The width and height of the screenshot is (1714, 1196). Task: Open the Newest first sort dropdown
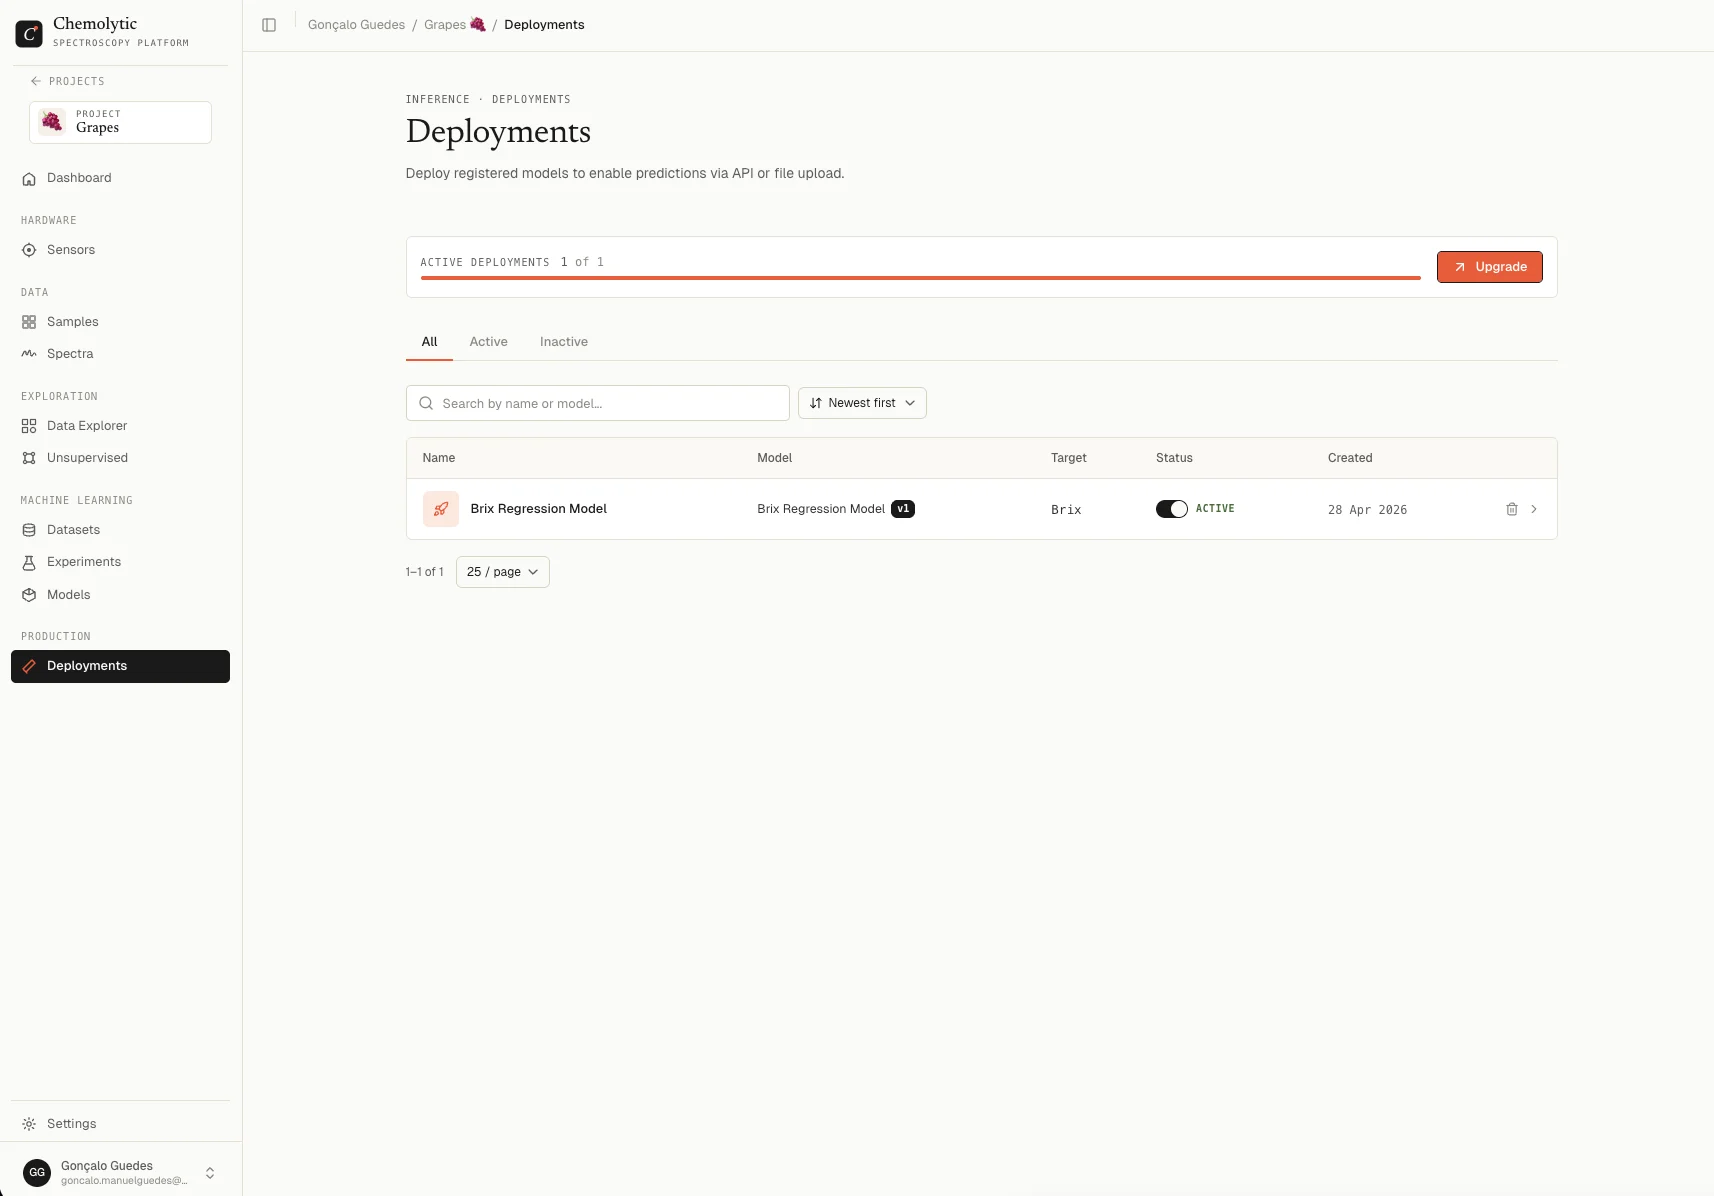click(x=862, y=403)
